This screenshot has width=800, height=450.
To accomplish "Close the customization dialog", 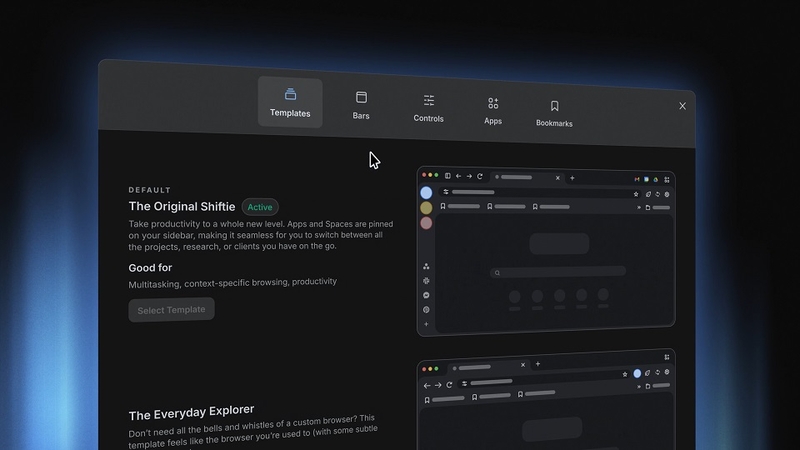I will 682,106.
